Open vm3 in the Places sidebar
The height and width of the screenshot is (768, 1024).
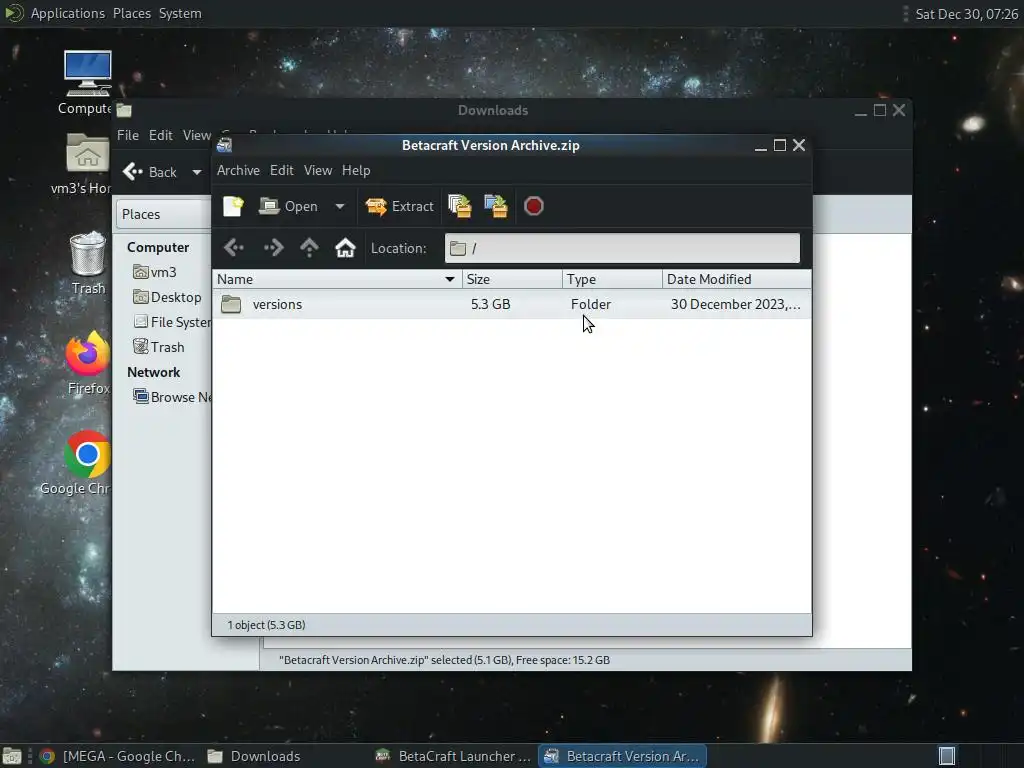tap(155, 272)
